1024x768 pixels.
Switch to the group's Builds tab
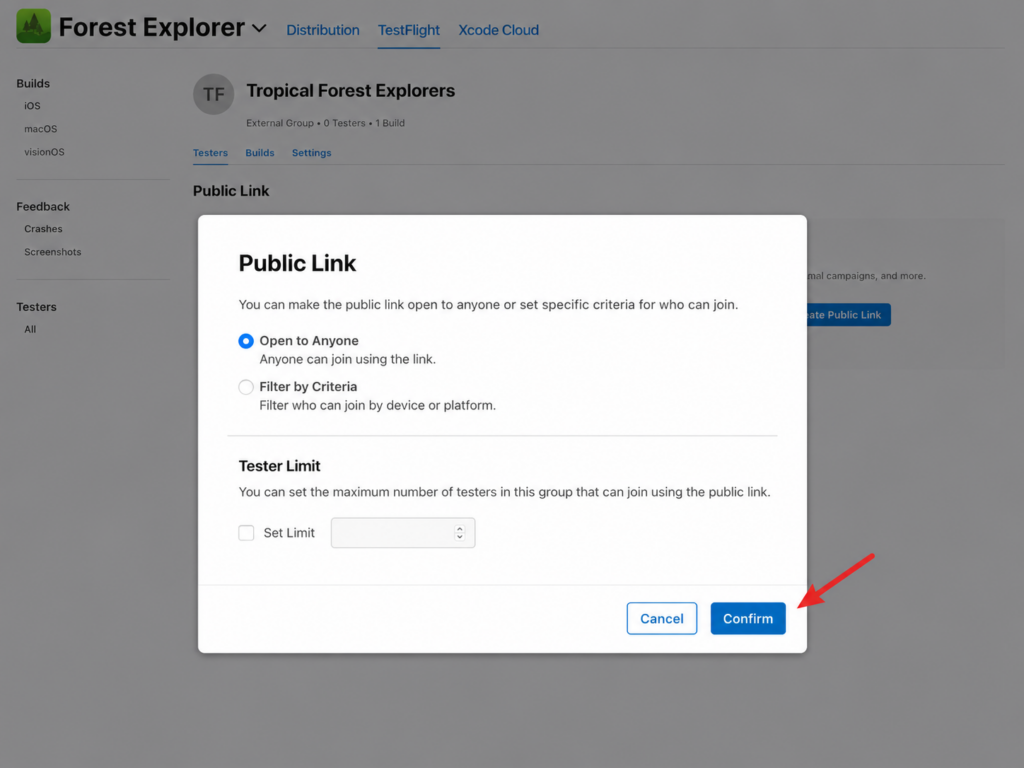point(260,153)
